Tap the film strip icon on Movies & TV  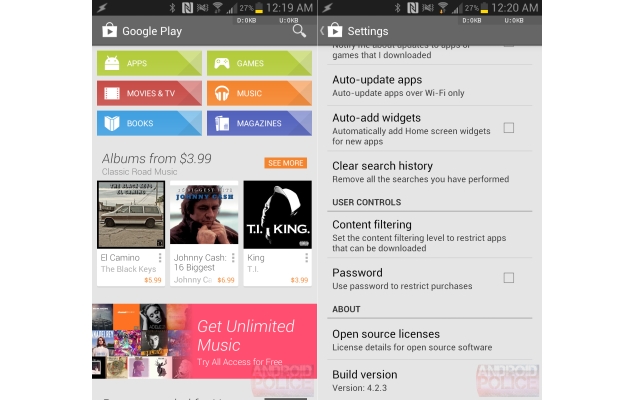click(112, 93)
